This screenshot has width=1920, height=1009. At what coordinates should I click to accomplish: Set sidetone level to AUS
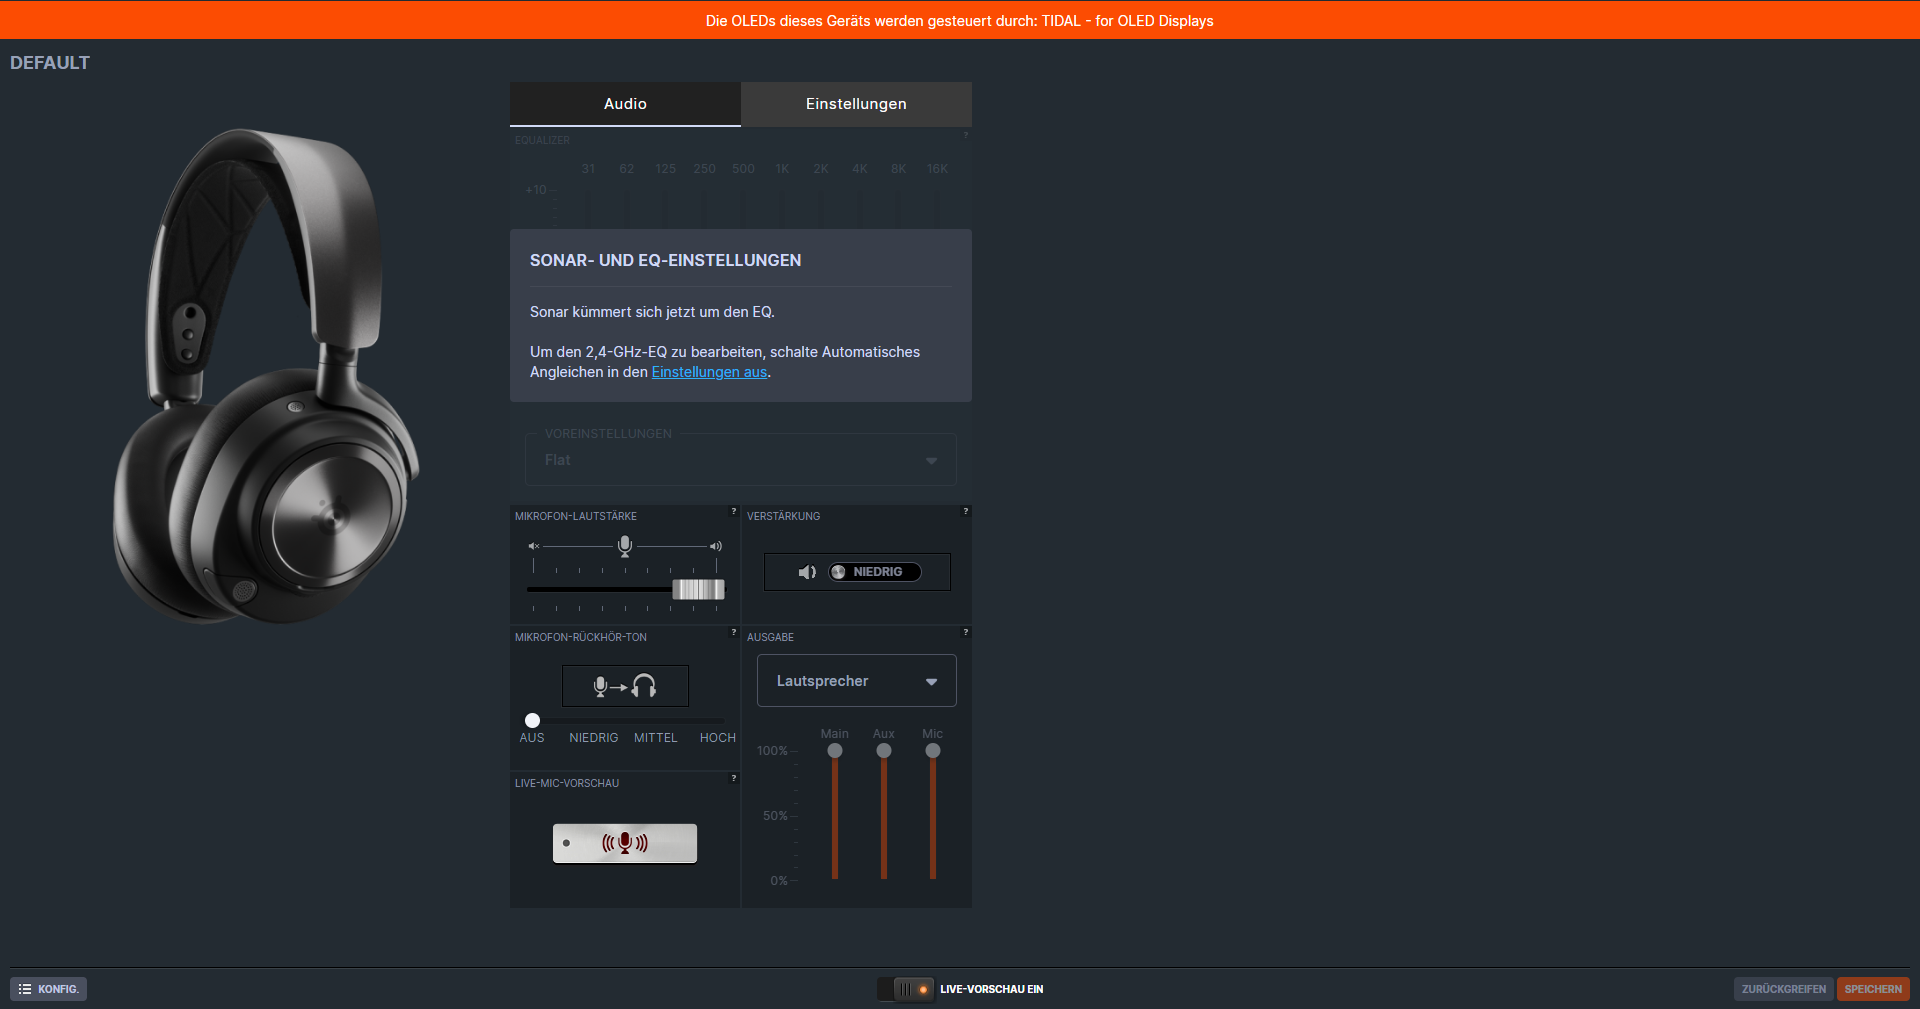click(x=532, y=738)
